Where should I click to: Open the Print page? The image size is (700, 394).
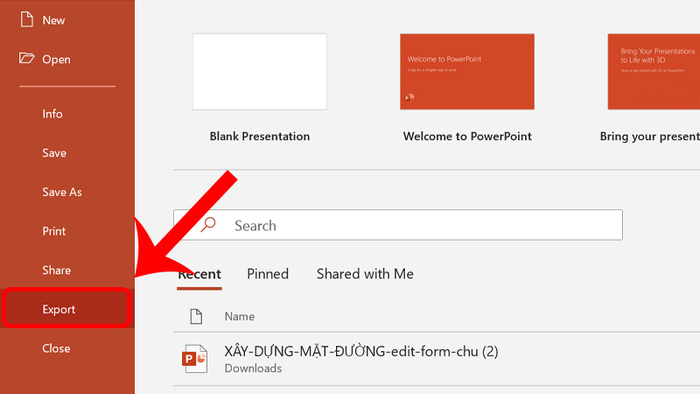[54, 231]
